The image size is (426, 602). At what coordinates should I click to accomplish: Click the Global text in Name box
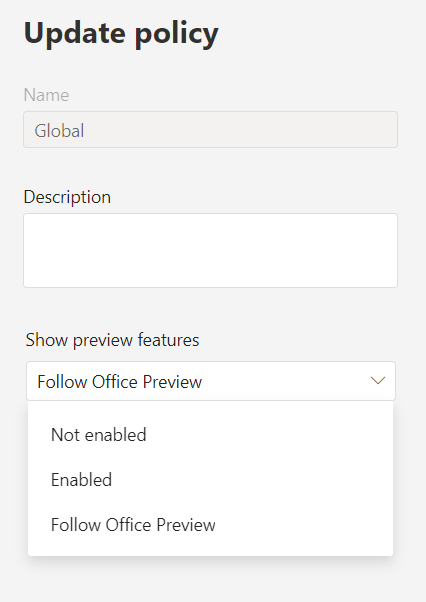pos(59,131)
